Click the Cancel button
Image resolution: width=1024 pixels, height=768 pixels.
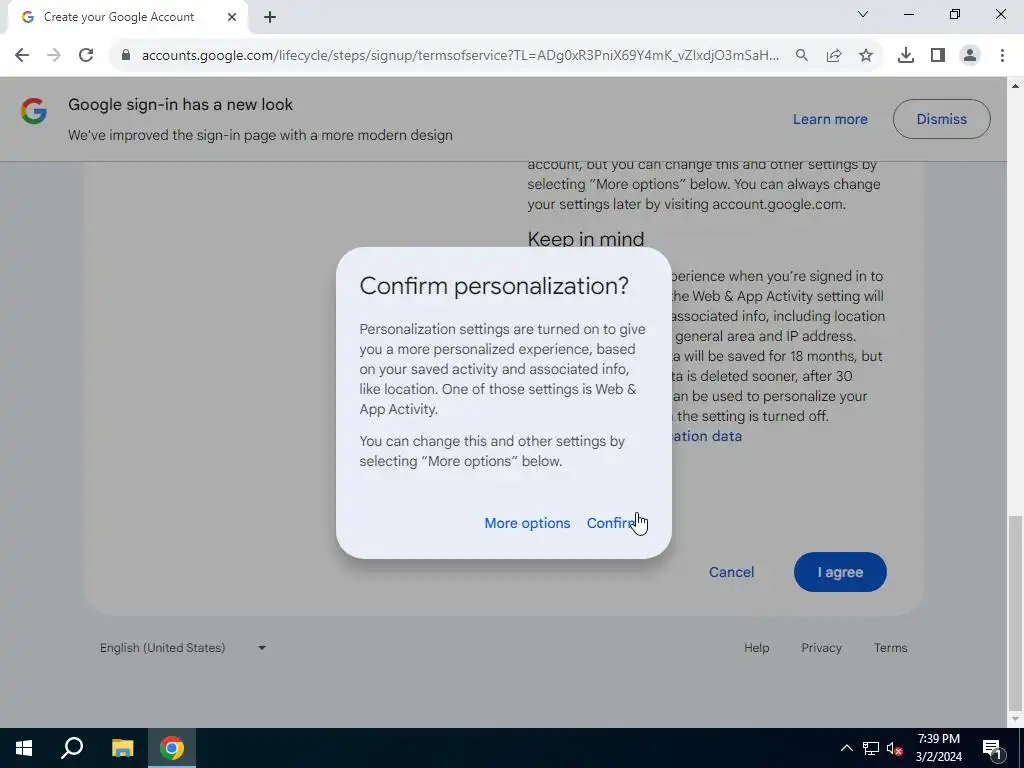point(731,572)
